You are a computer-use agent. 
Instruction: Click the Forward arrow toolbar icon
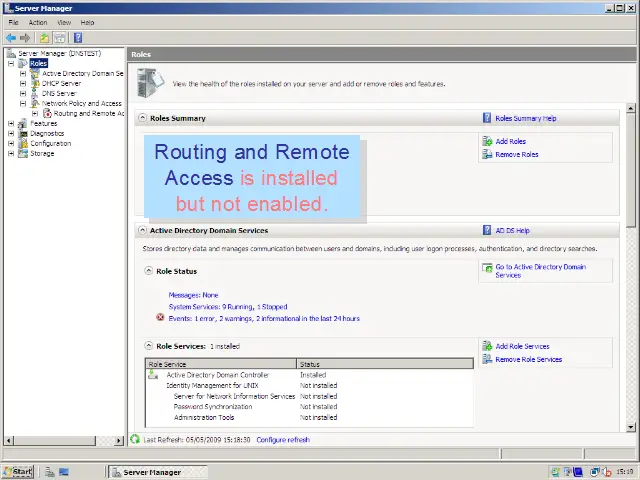pos(25,38)
